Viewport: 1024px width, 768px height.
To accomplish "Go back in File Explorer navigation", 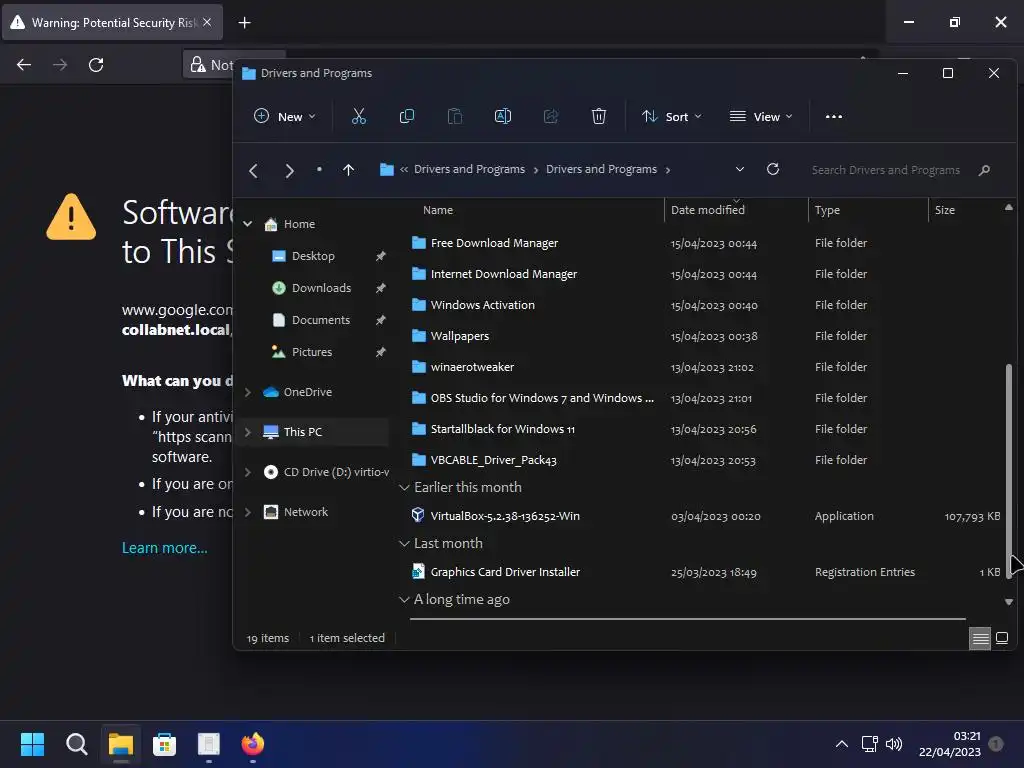I will [x=253, y=170].
